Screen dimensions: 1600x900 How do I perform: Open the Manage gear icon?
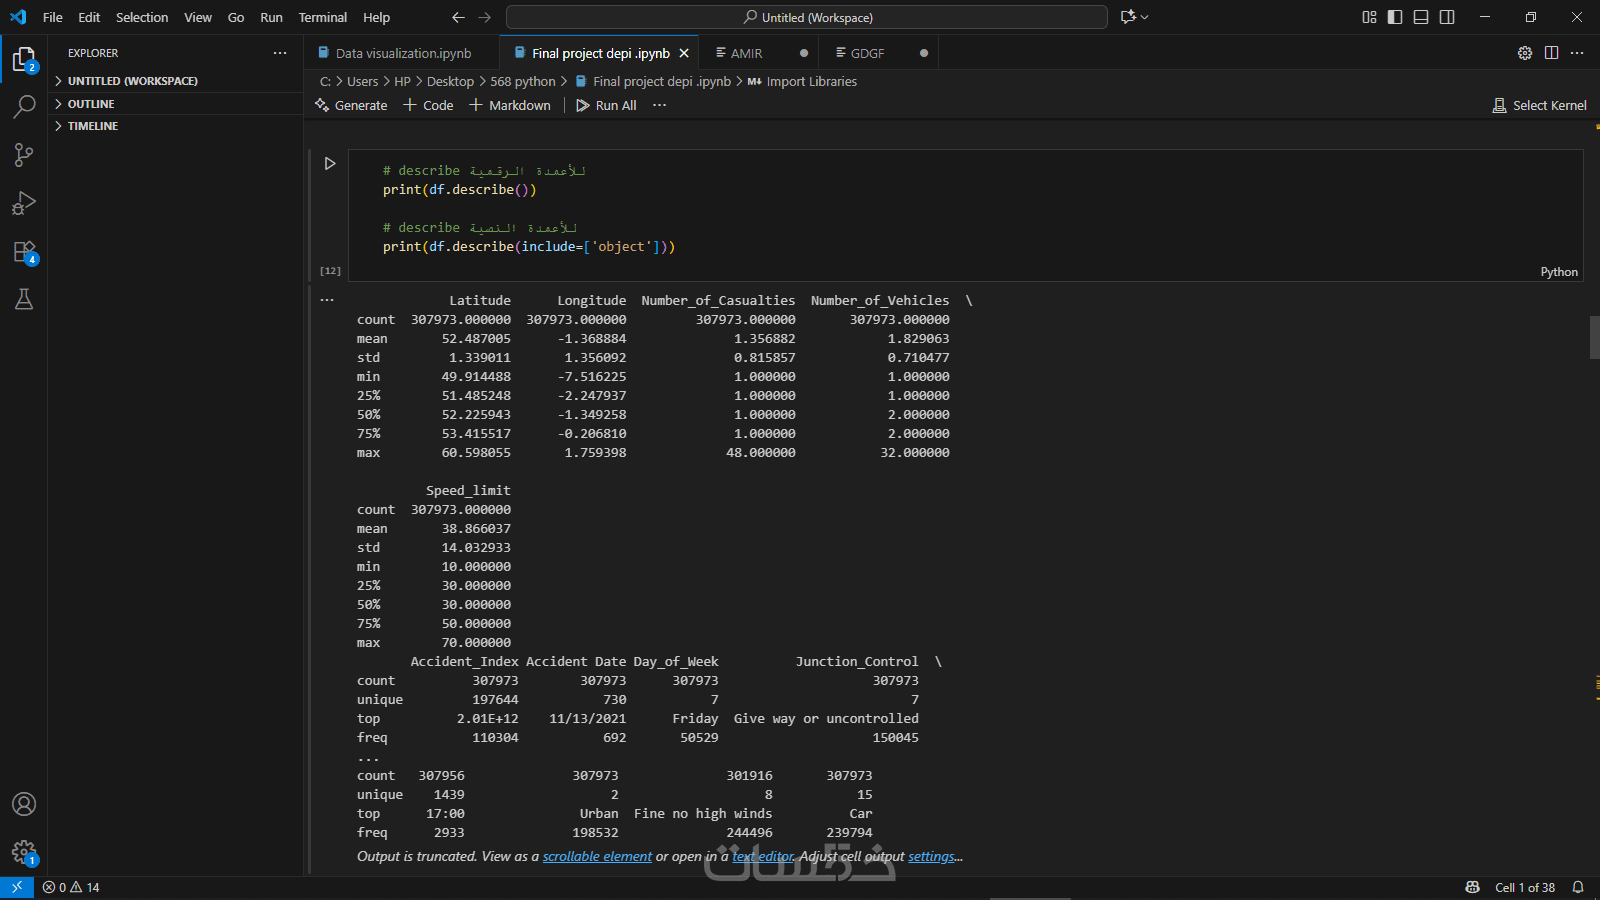(24, 852)
